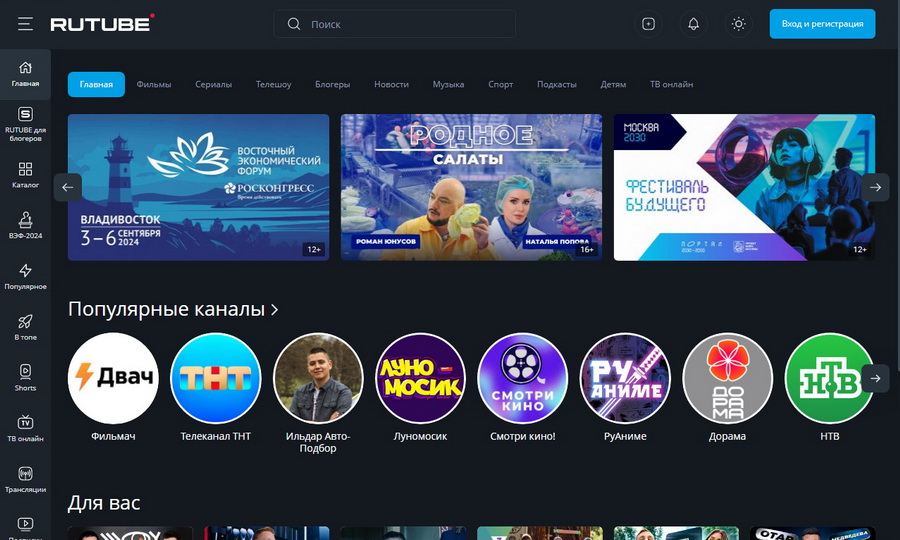Click Вход и регистрация button

[822, 24]
